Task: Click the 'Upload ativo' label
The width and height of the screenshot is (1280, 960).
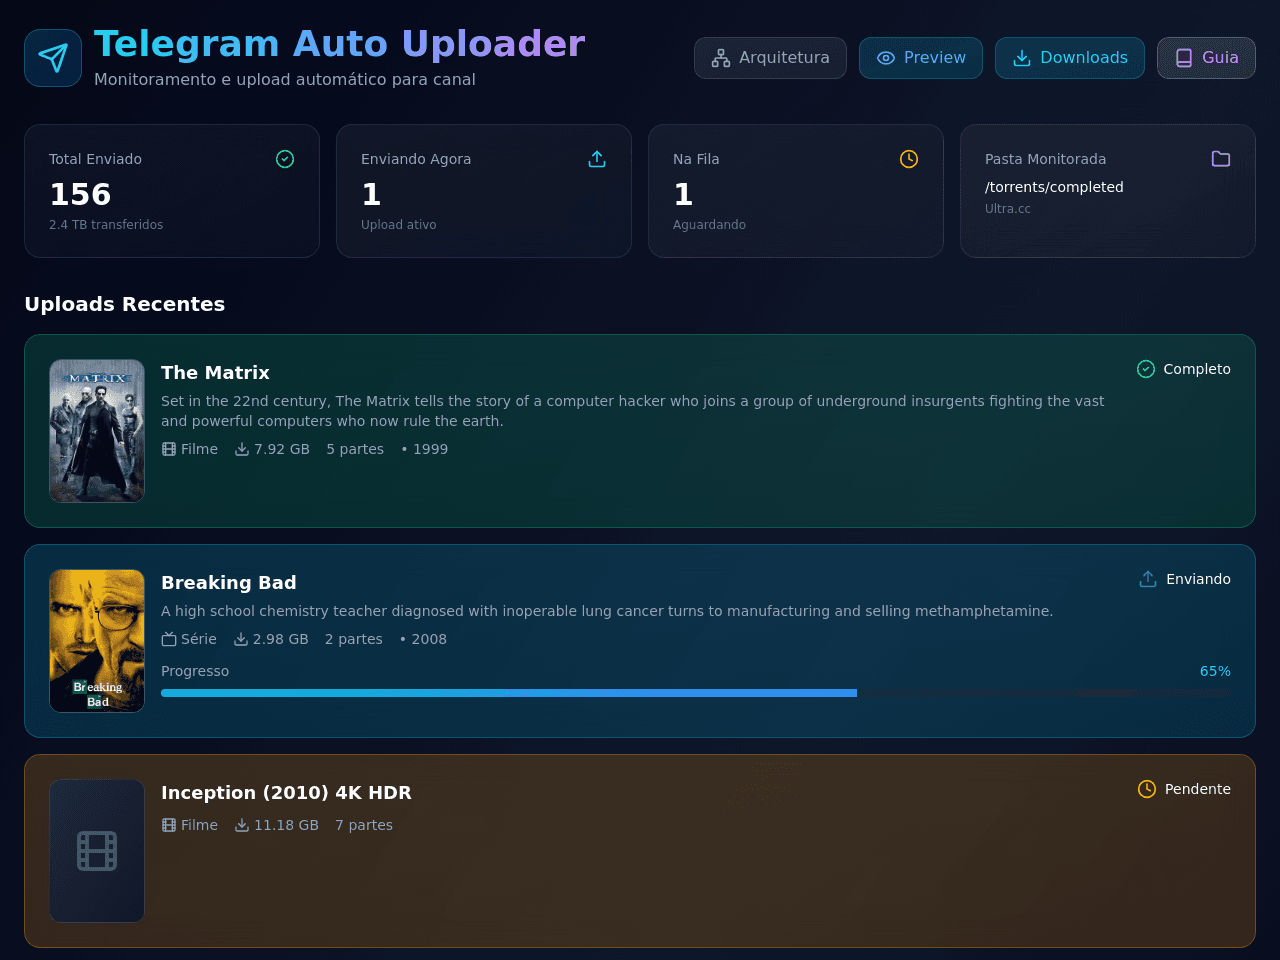Action: click(x=398, y=225)
